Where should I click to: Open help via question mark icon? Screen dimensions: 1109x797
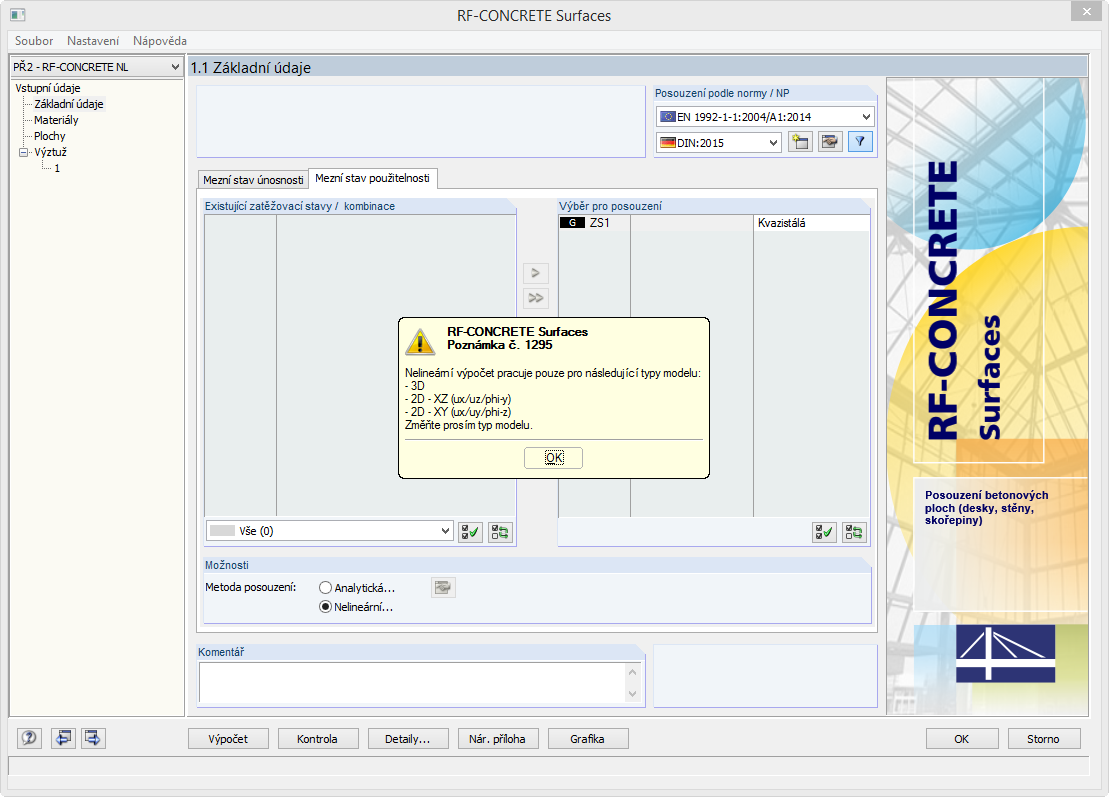point(29,738)
